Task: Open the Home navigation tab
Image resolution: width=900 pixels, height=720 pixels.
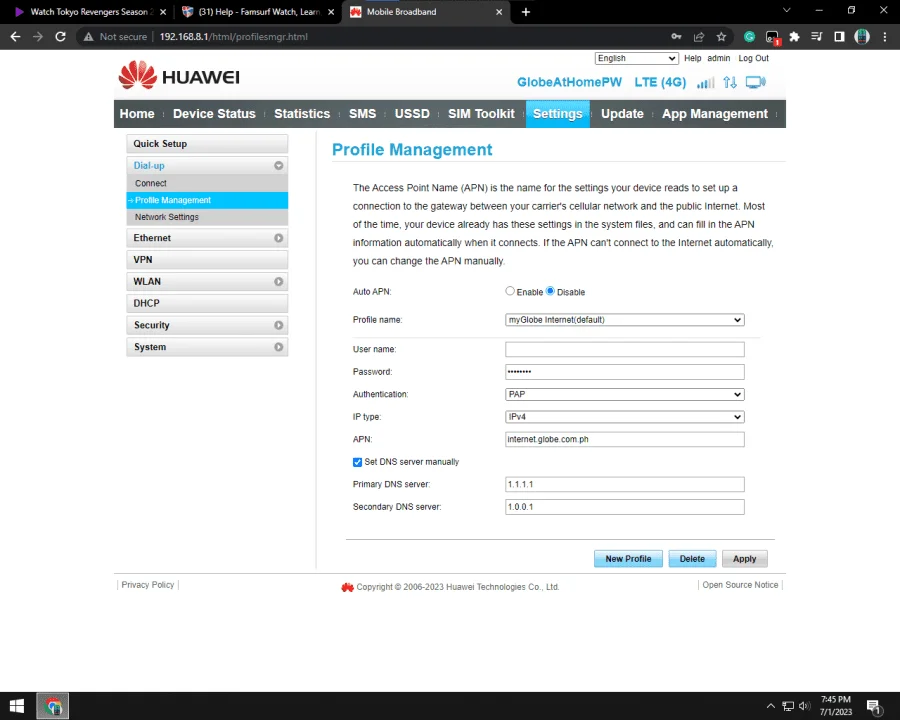Action: [x=137, y=114]
